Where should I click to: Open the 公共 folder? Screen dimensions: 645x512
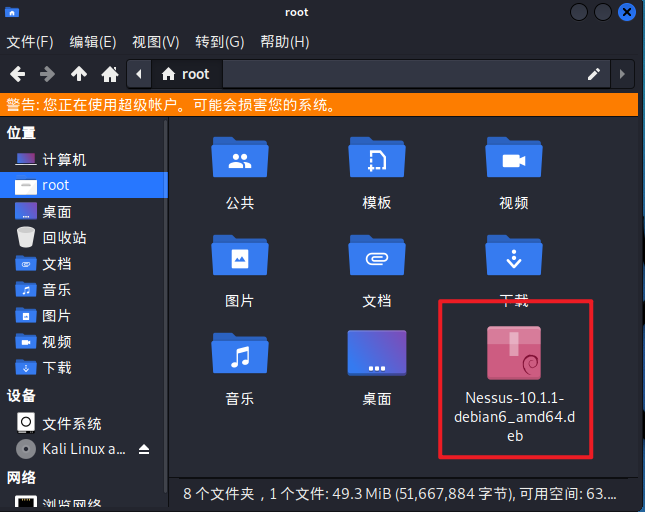click(x=240, y=161)
